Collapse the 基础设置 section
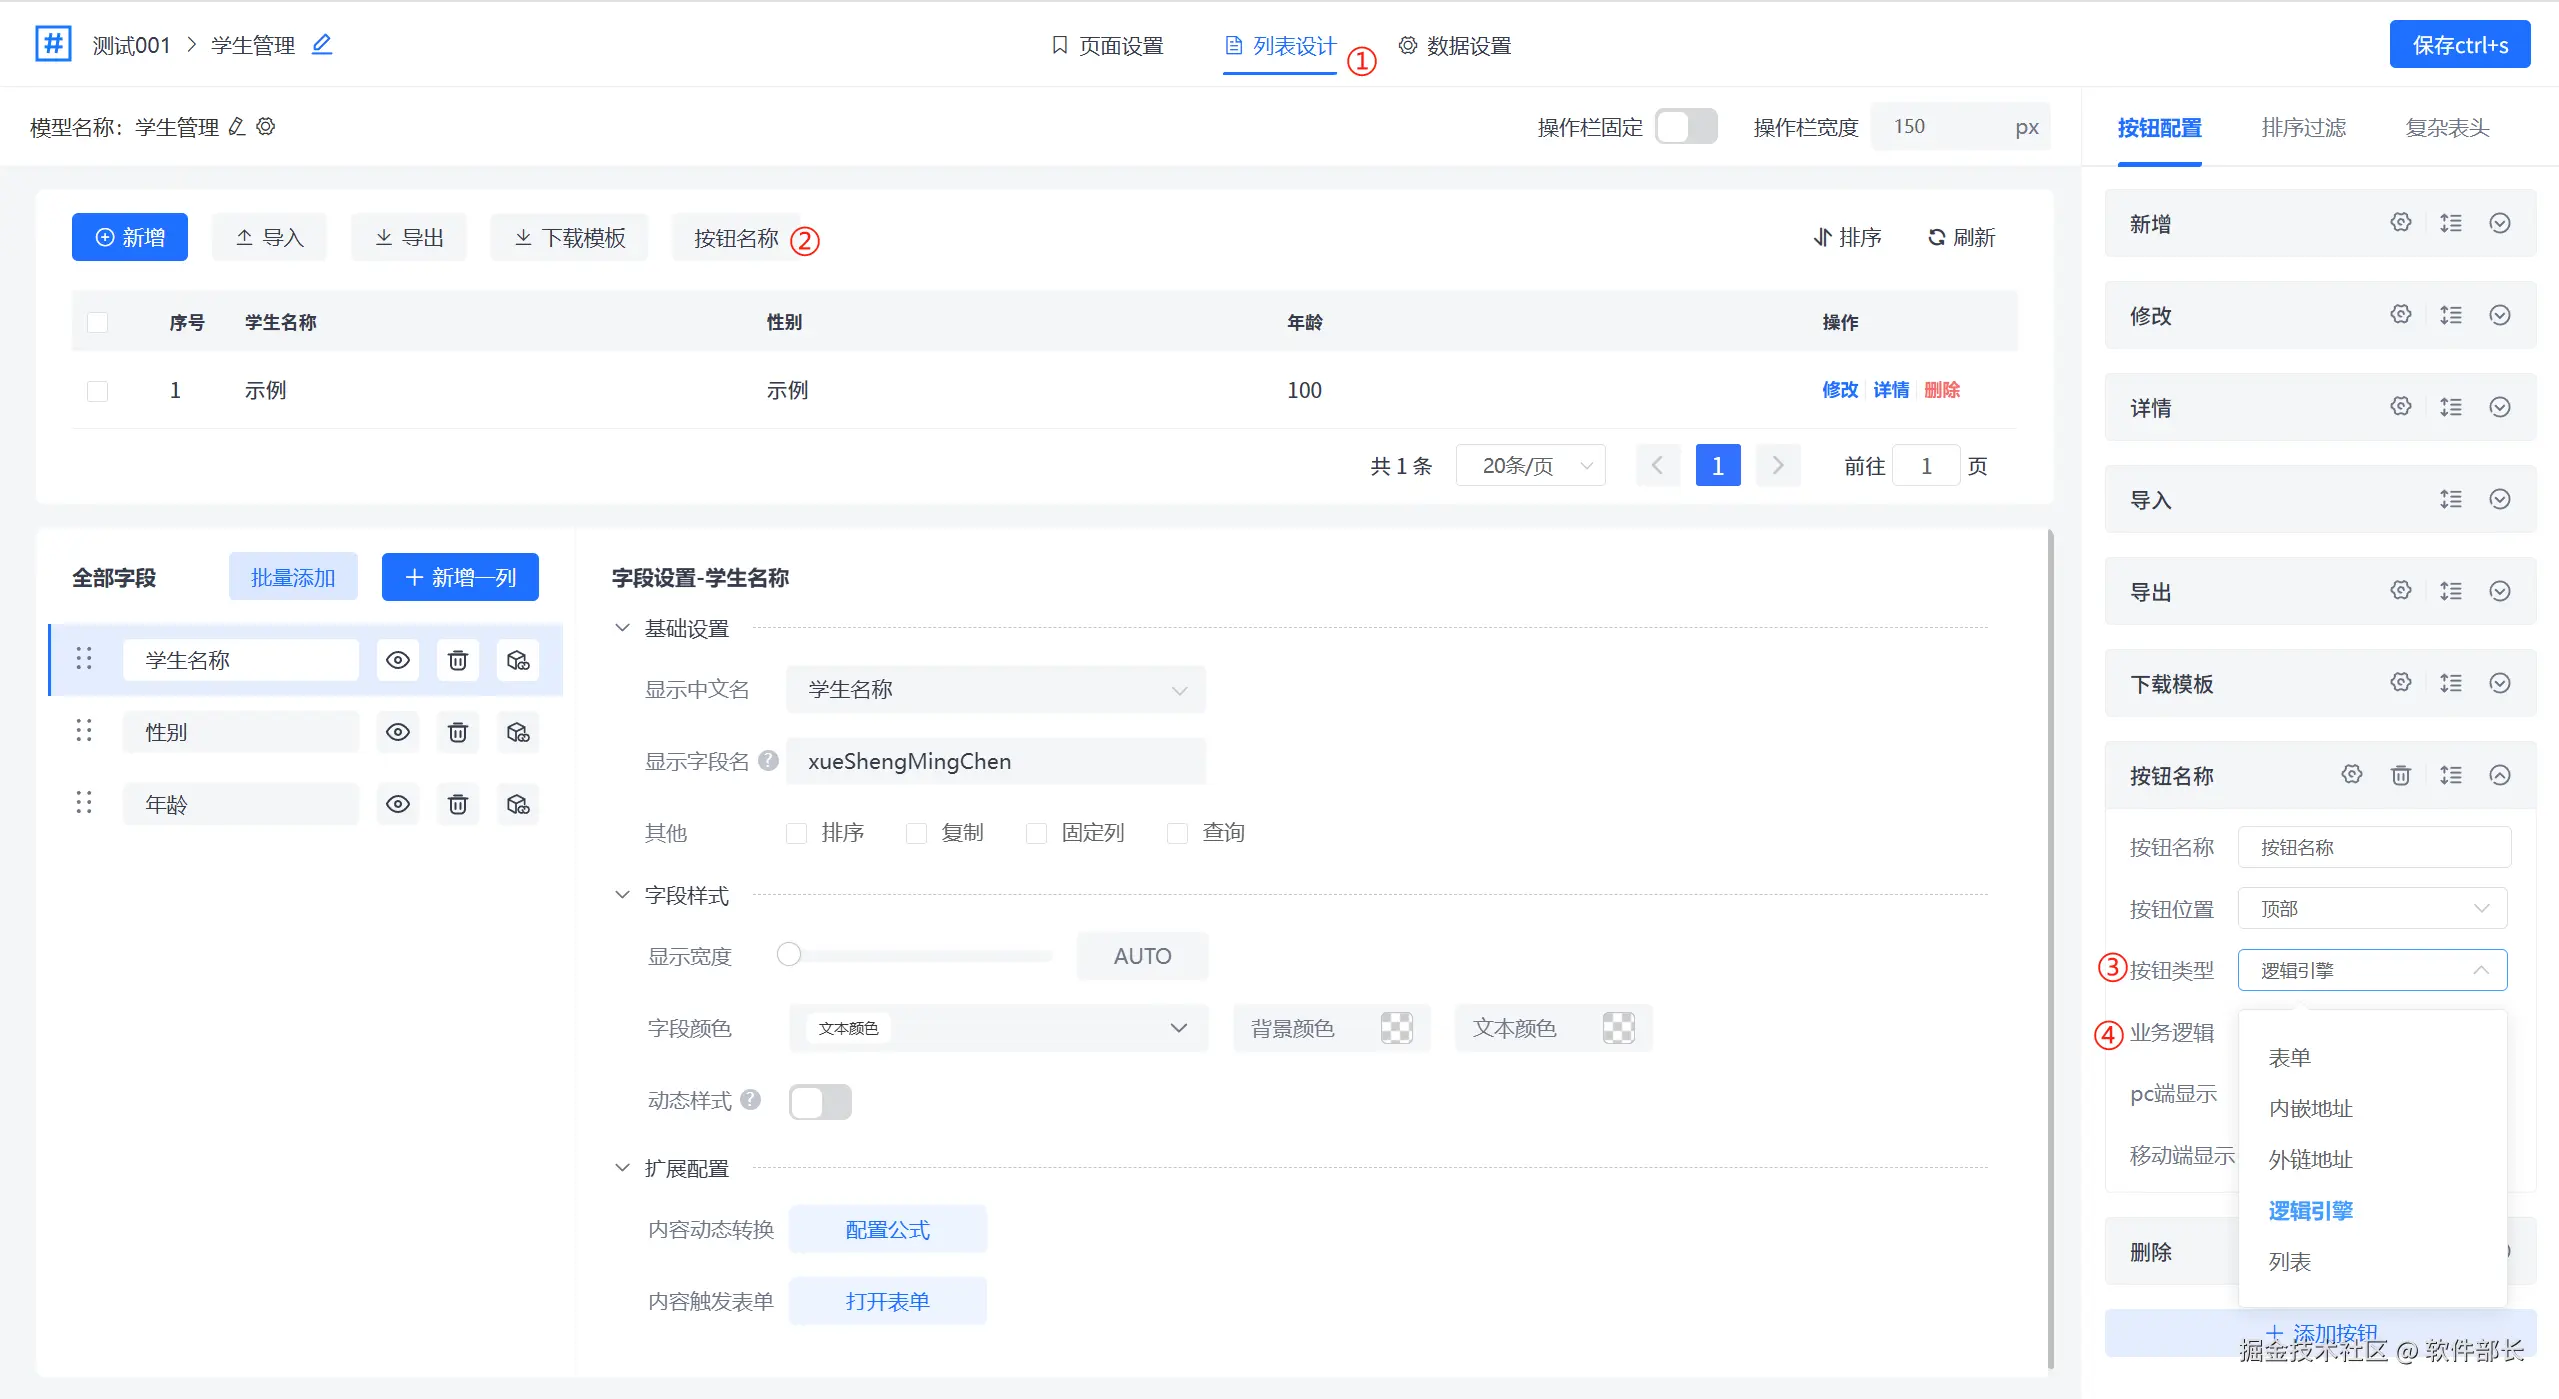2559x1399 pixels. [622, 628]
